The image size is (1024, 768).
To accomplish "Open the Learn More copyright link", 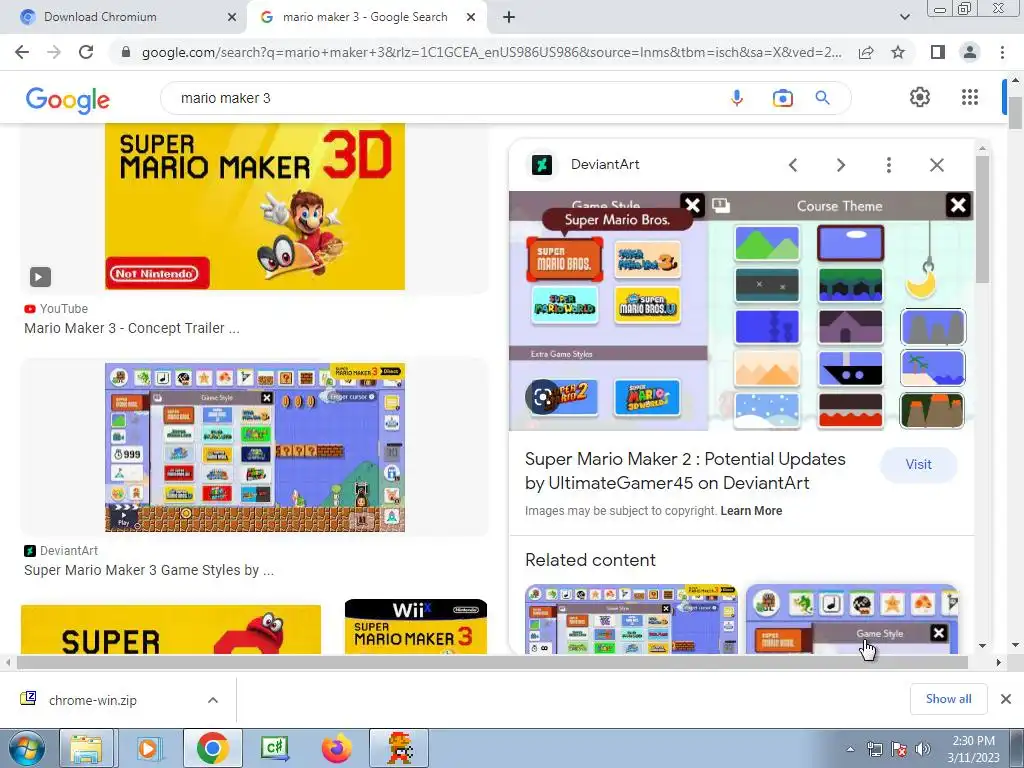I will [751, 511].
